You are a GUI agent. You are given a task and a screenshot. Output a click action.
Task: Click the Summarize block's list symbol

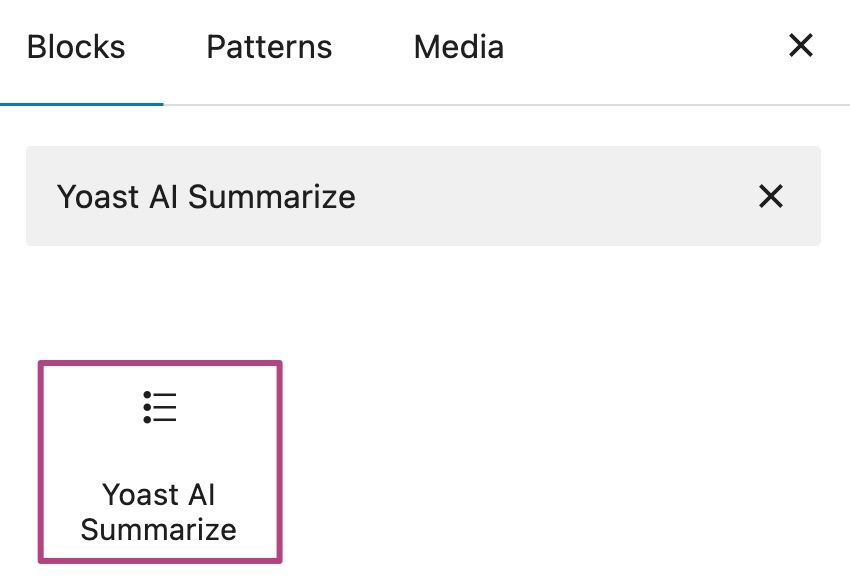pos(160,407)
